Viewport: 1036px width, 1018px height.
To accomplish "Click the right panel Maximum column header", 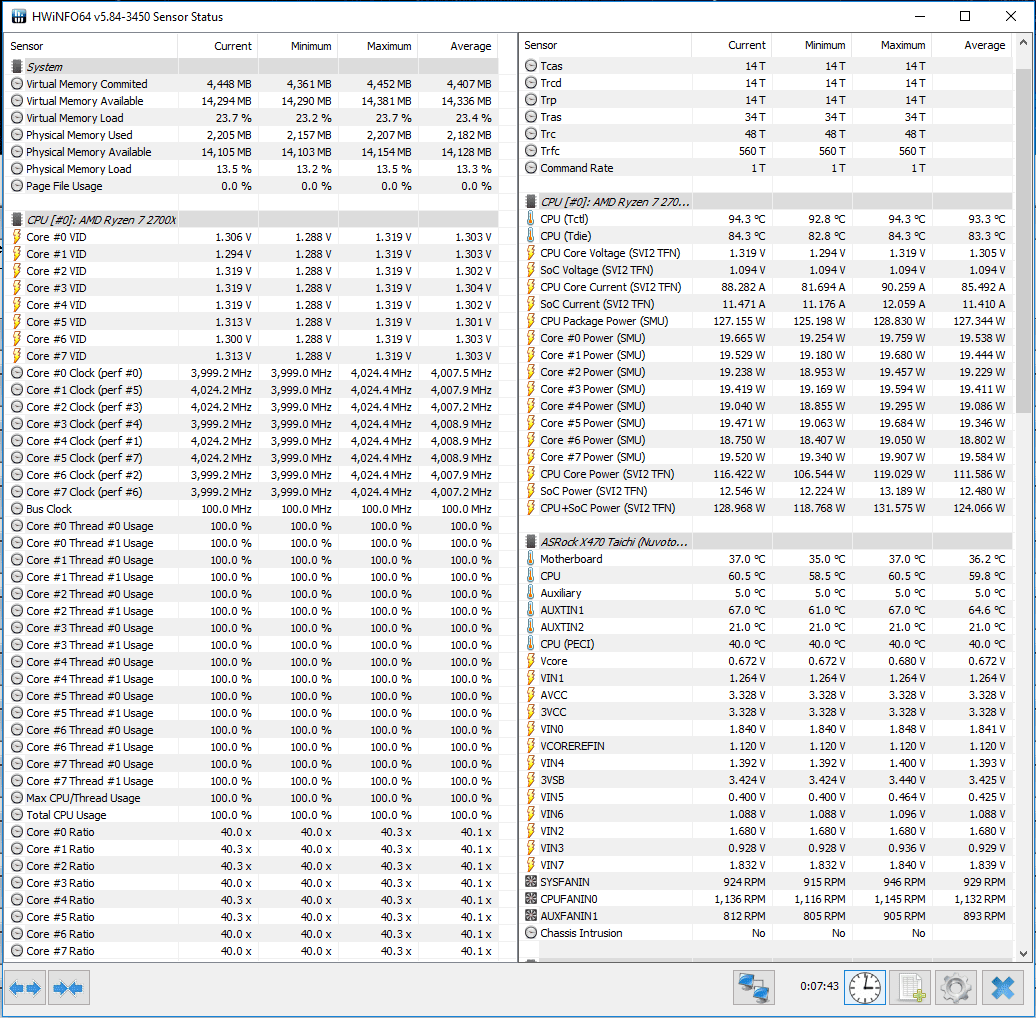I will (893, 45).
